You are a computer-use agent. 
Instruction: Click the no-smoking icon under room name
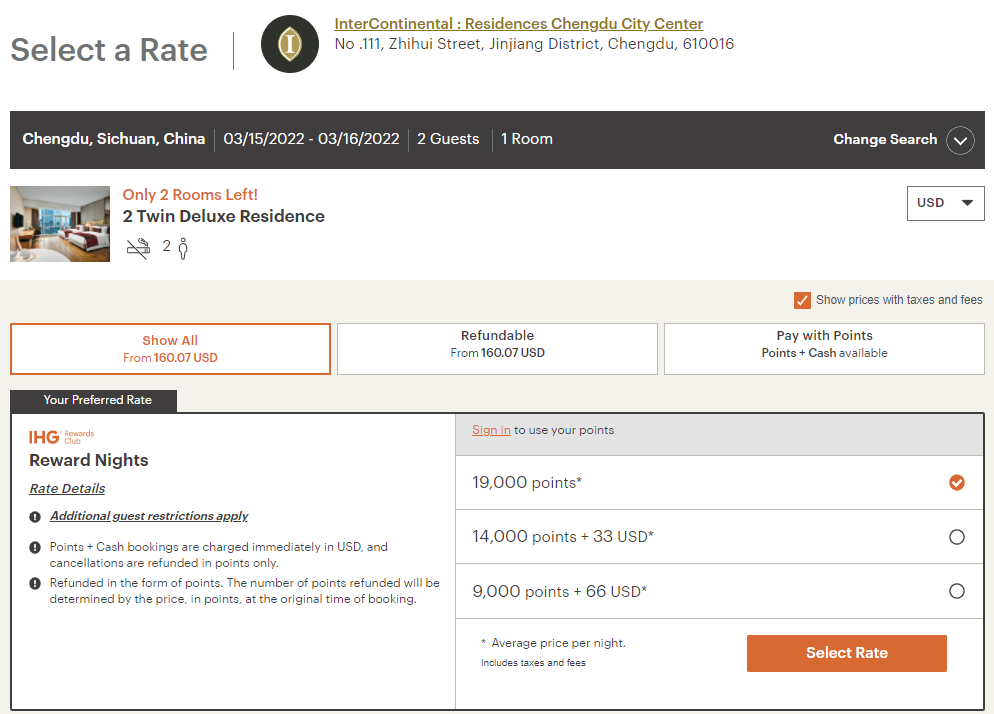click(138, 248)
